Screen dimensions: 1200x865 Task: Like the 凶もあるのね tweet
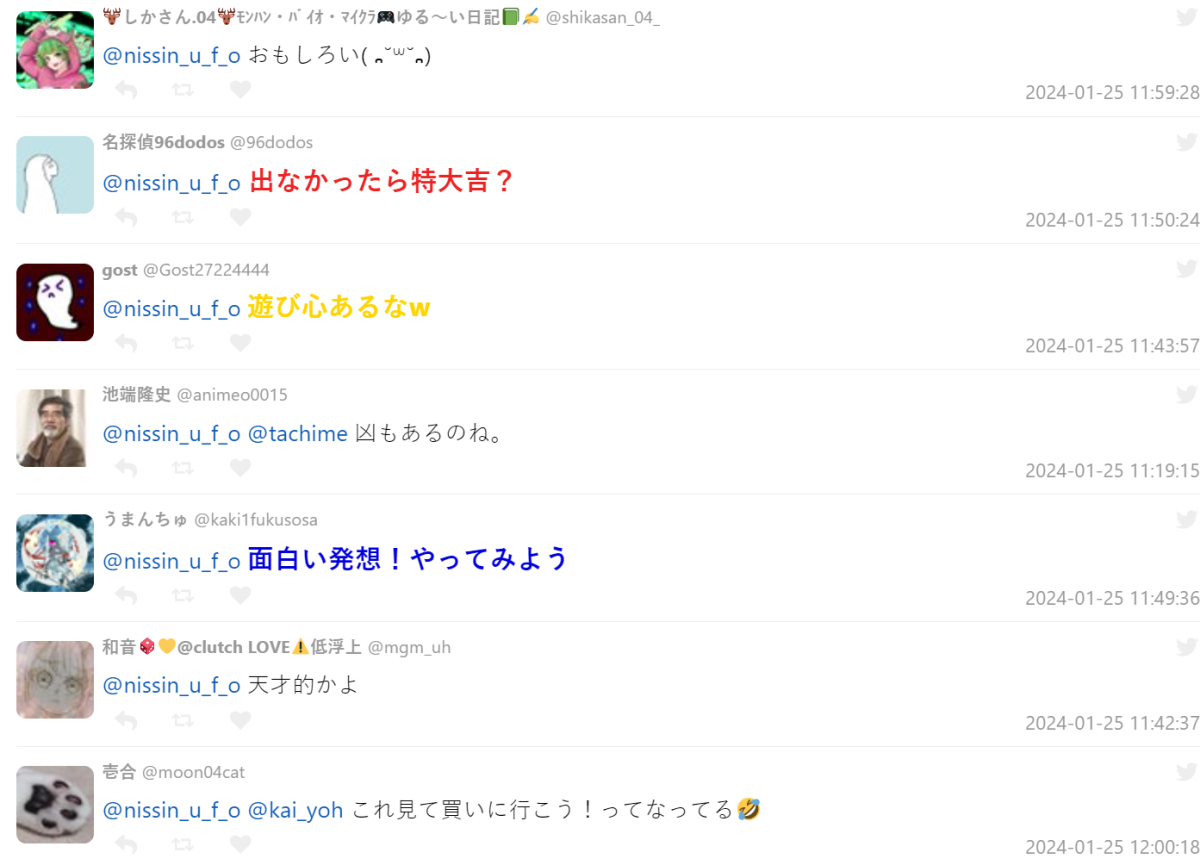click(x=240, y=468)
